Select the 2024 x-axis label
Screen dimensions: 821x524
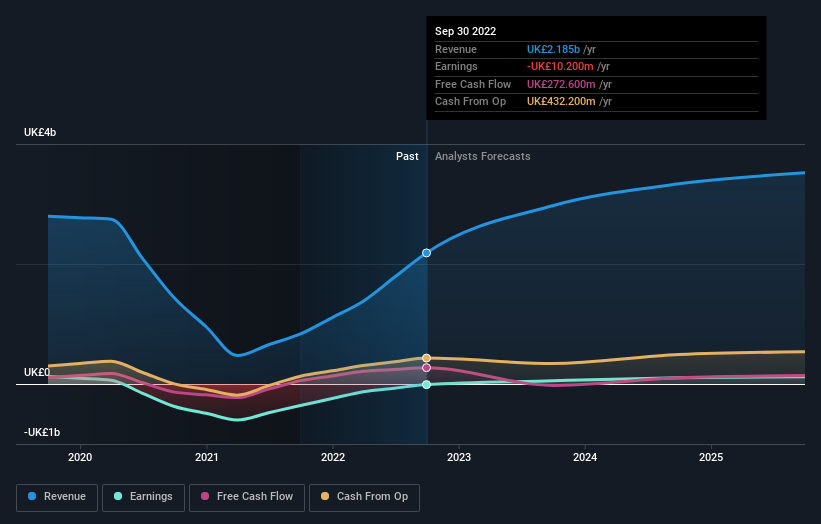(585, 458)
